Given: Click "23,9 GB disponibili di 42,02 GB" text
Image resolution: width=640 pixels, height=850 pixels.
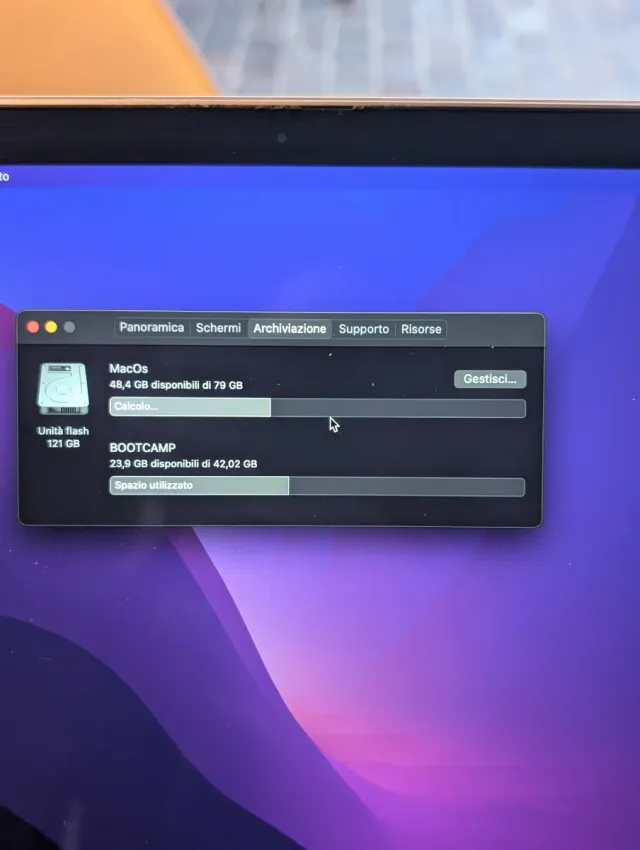Looking at the screenshot, I should (183, 464).
